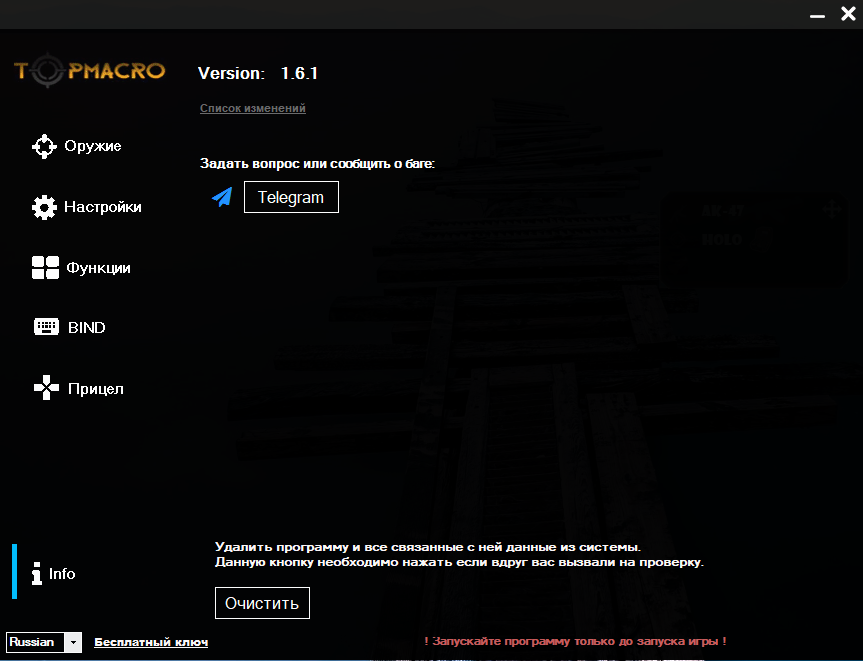Viewport: 863px width, 661px height.
Task: Click the gear icon for Настройки
Action: [45, 207]
